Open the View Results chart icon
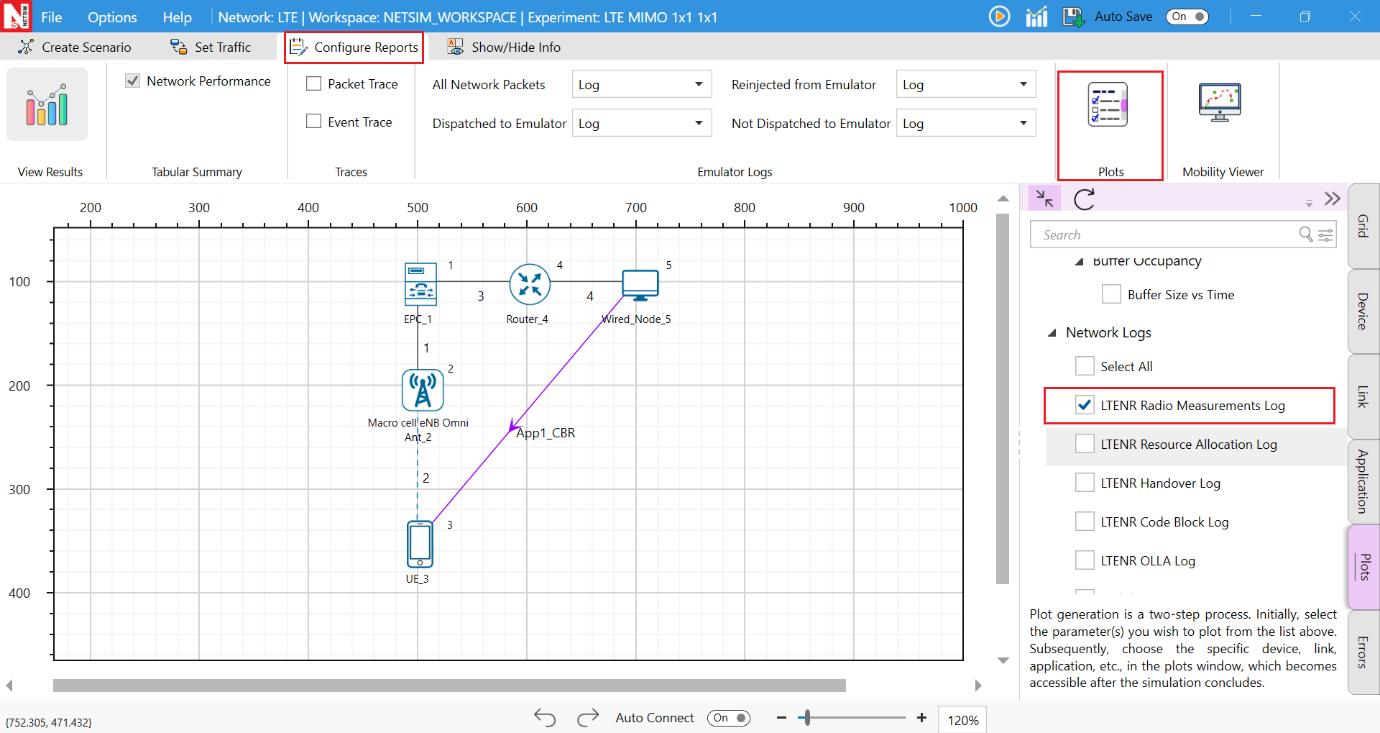This screenshot has height=733, width=1380. tap(47, 105)
